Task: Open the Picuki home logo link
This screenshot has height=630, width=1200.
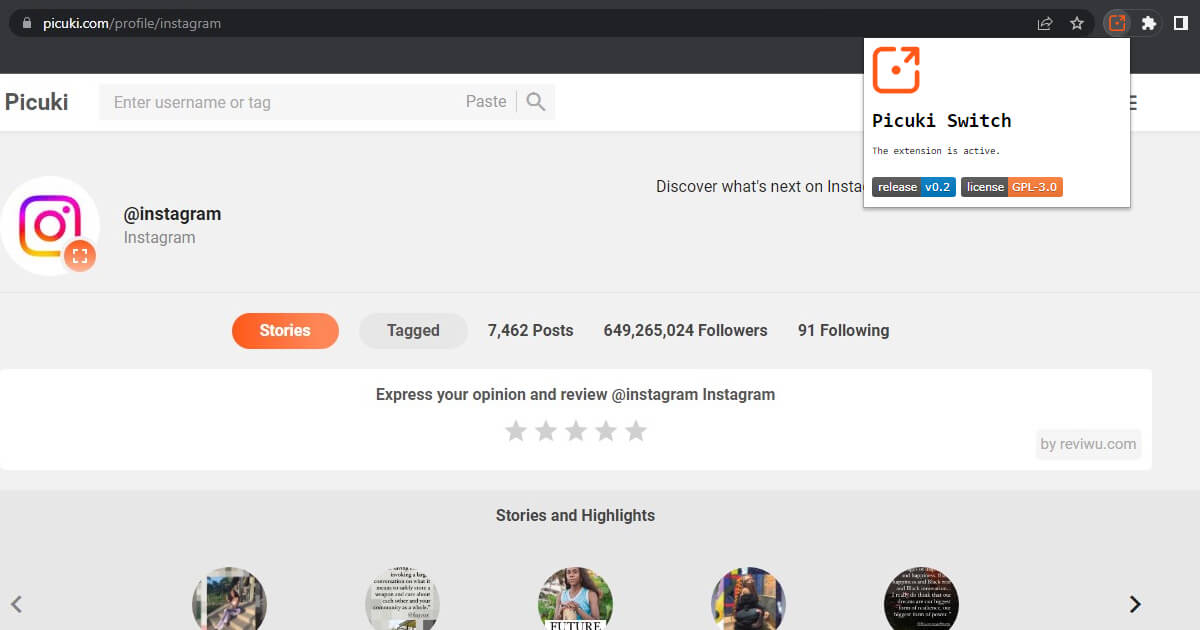Action: [x=37, y=102]
